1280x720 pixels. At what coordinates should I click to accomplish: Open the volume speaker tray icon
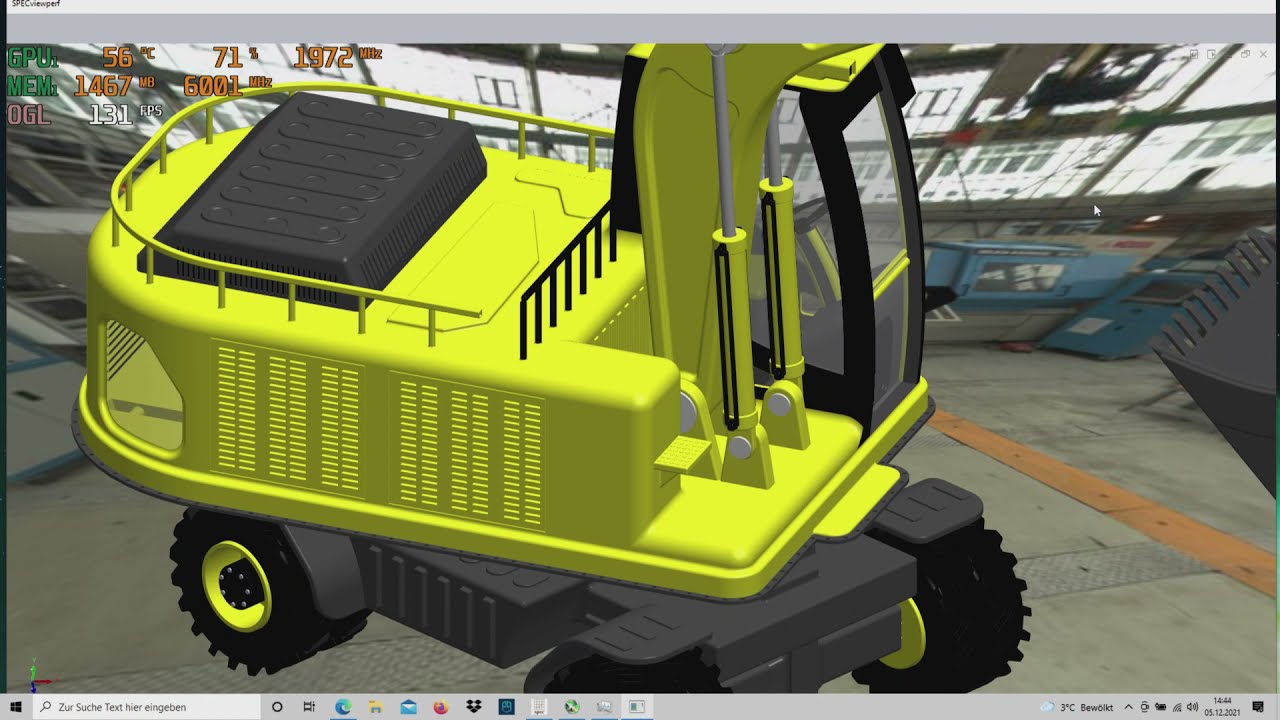click(x=1192, y=707)
